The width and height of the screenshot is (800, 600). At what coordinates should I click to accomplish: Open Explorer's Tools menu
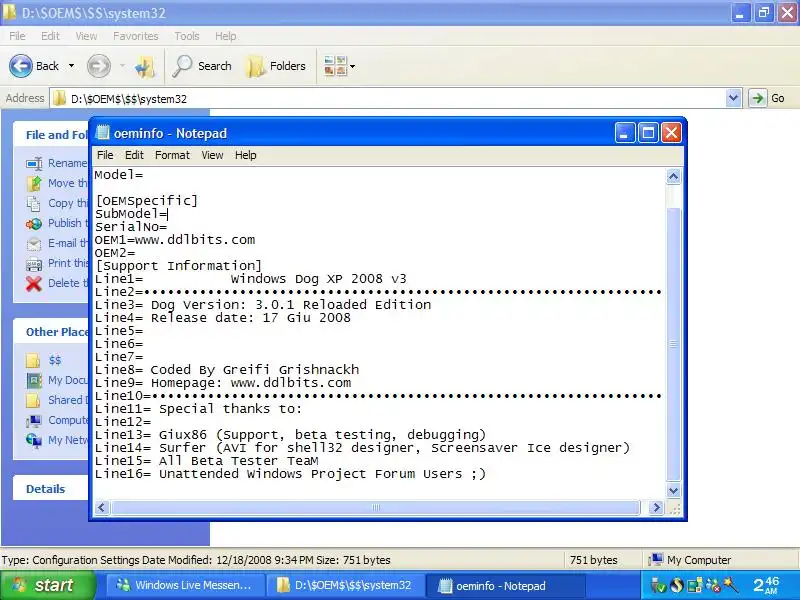coord(187,36)
